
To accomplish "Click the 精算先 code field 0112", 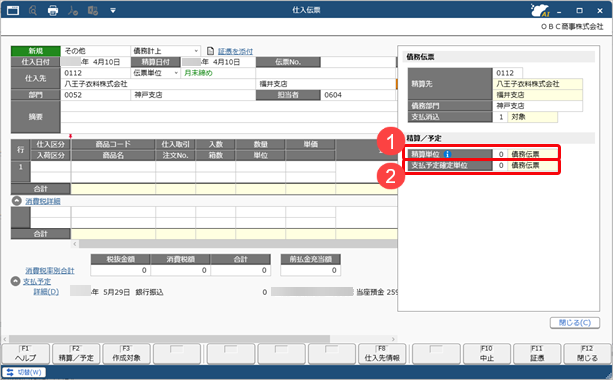I will click(x=507, y=73).
